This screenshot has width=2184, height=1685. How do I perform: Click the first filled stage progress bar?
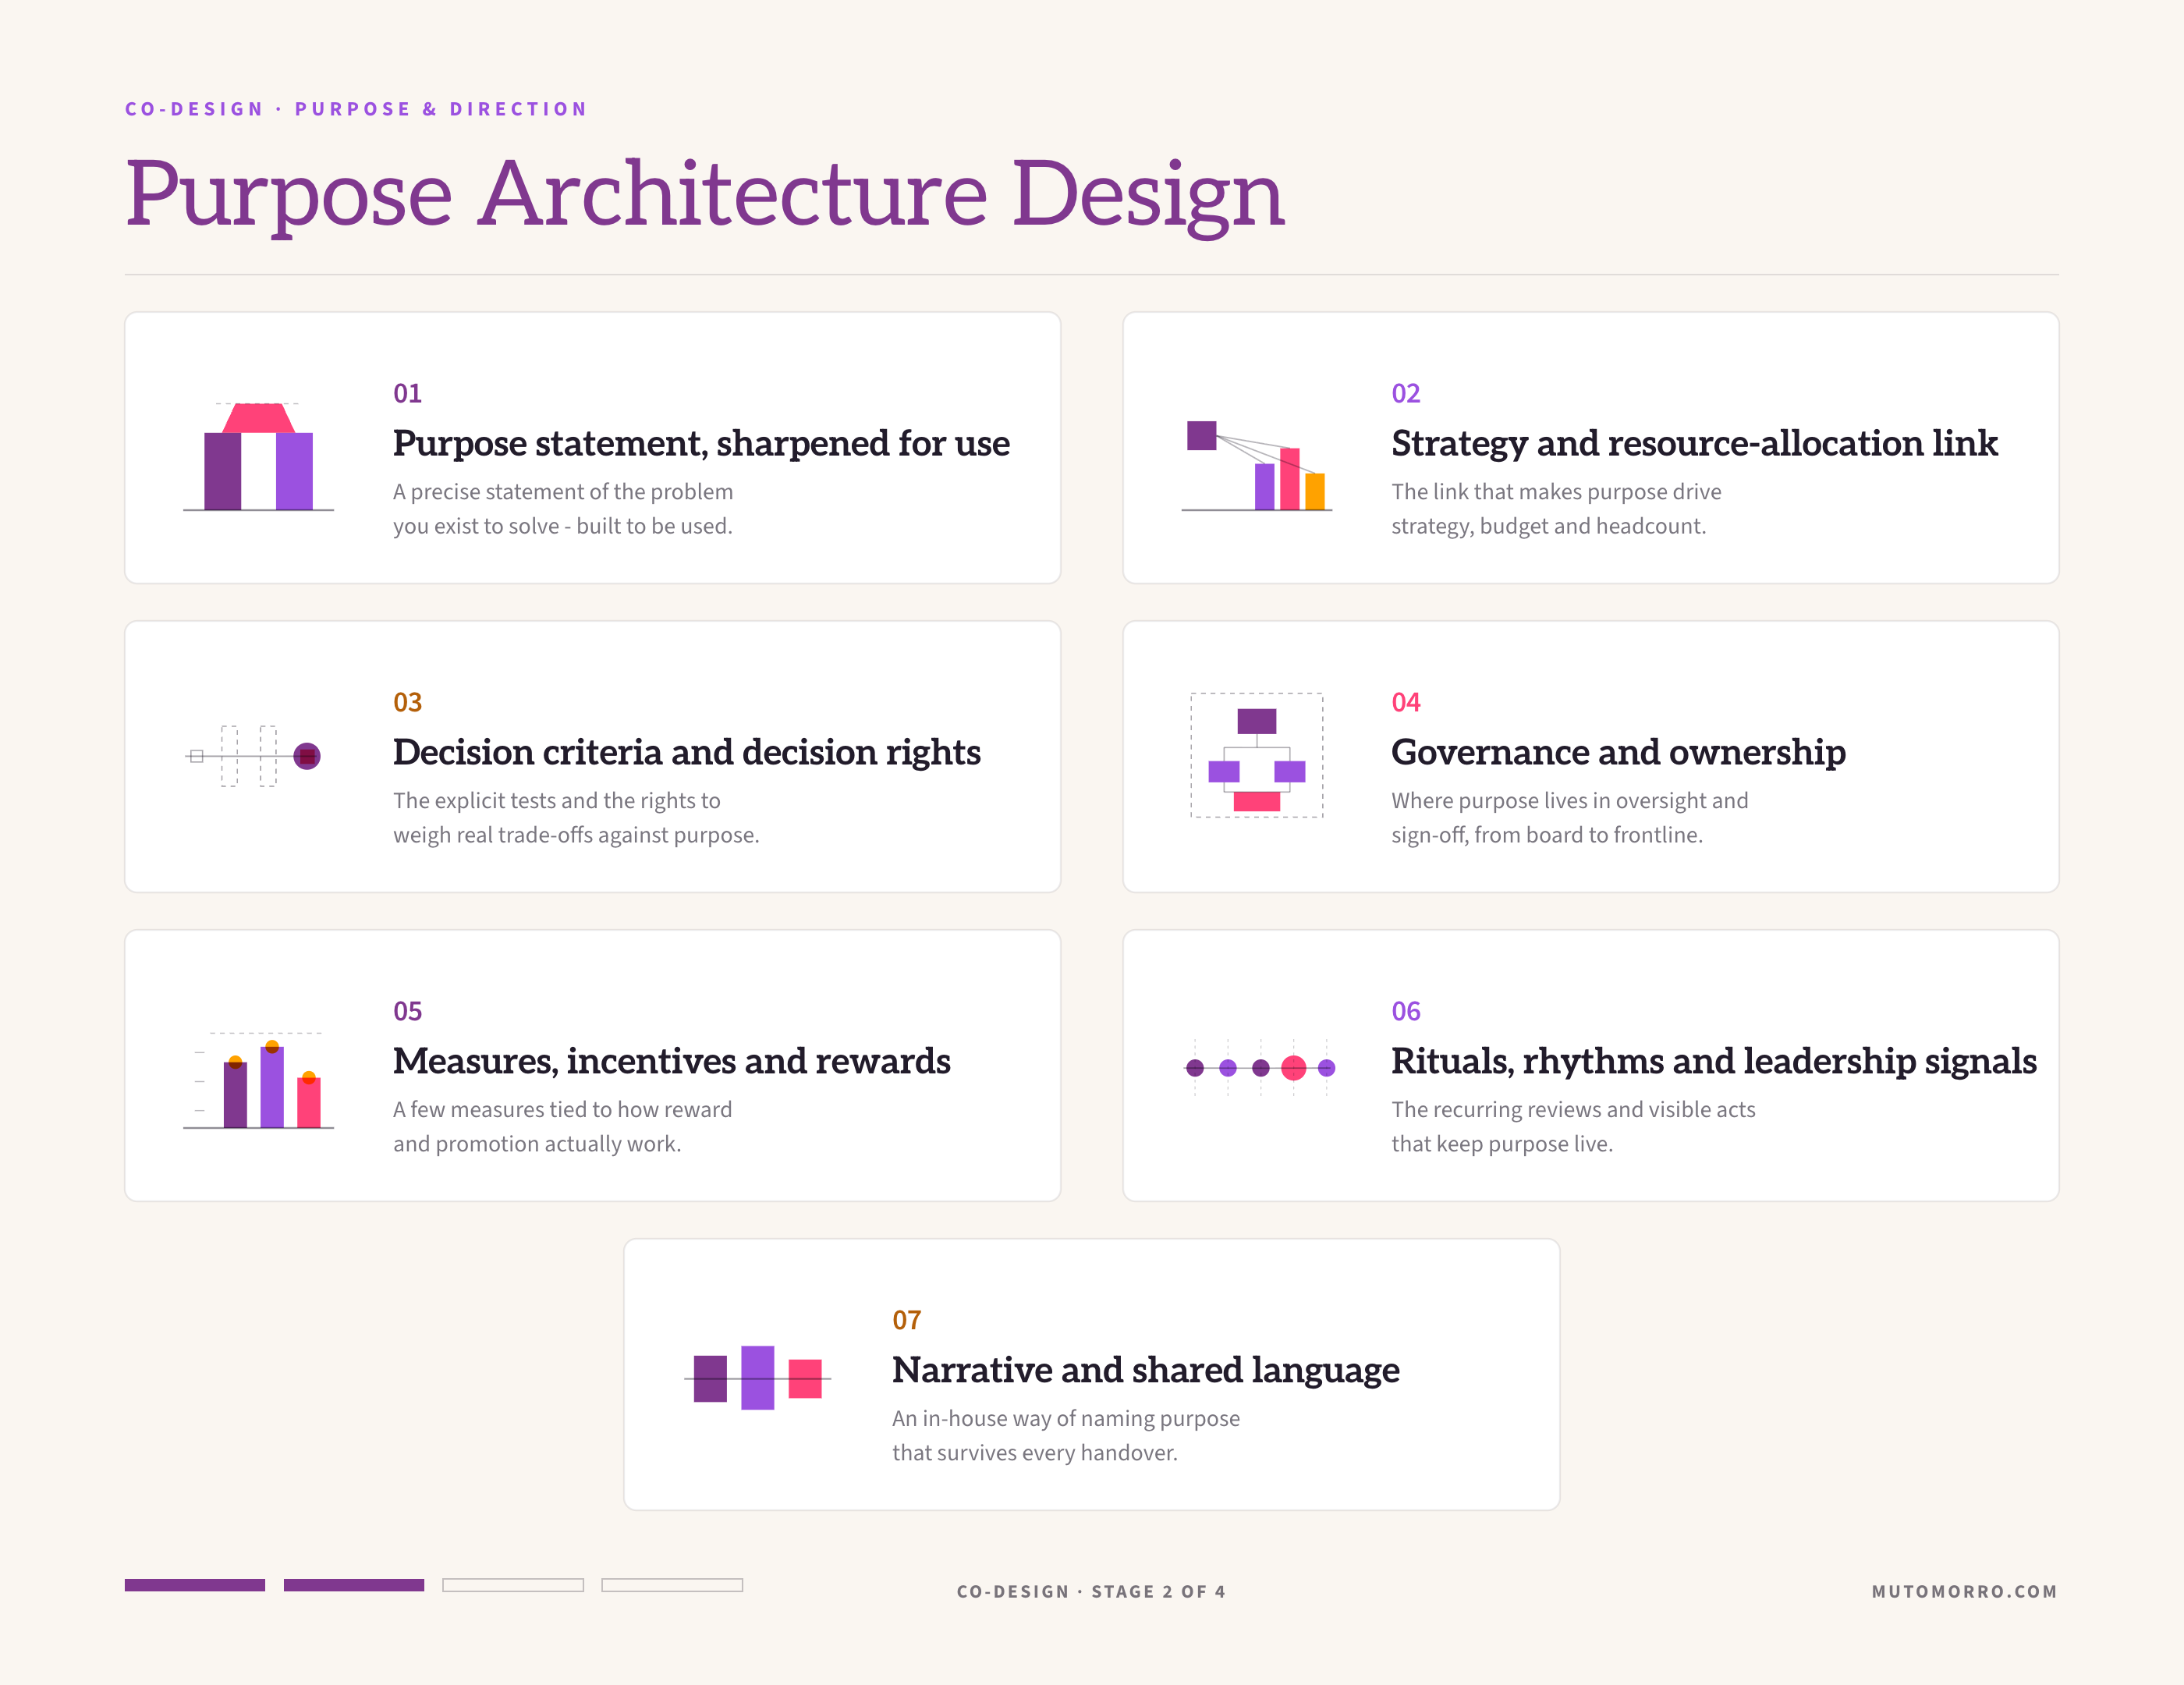point(195,1585)
